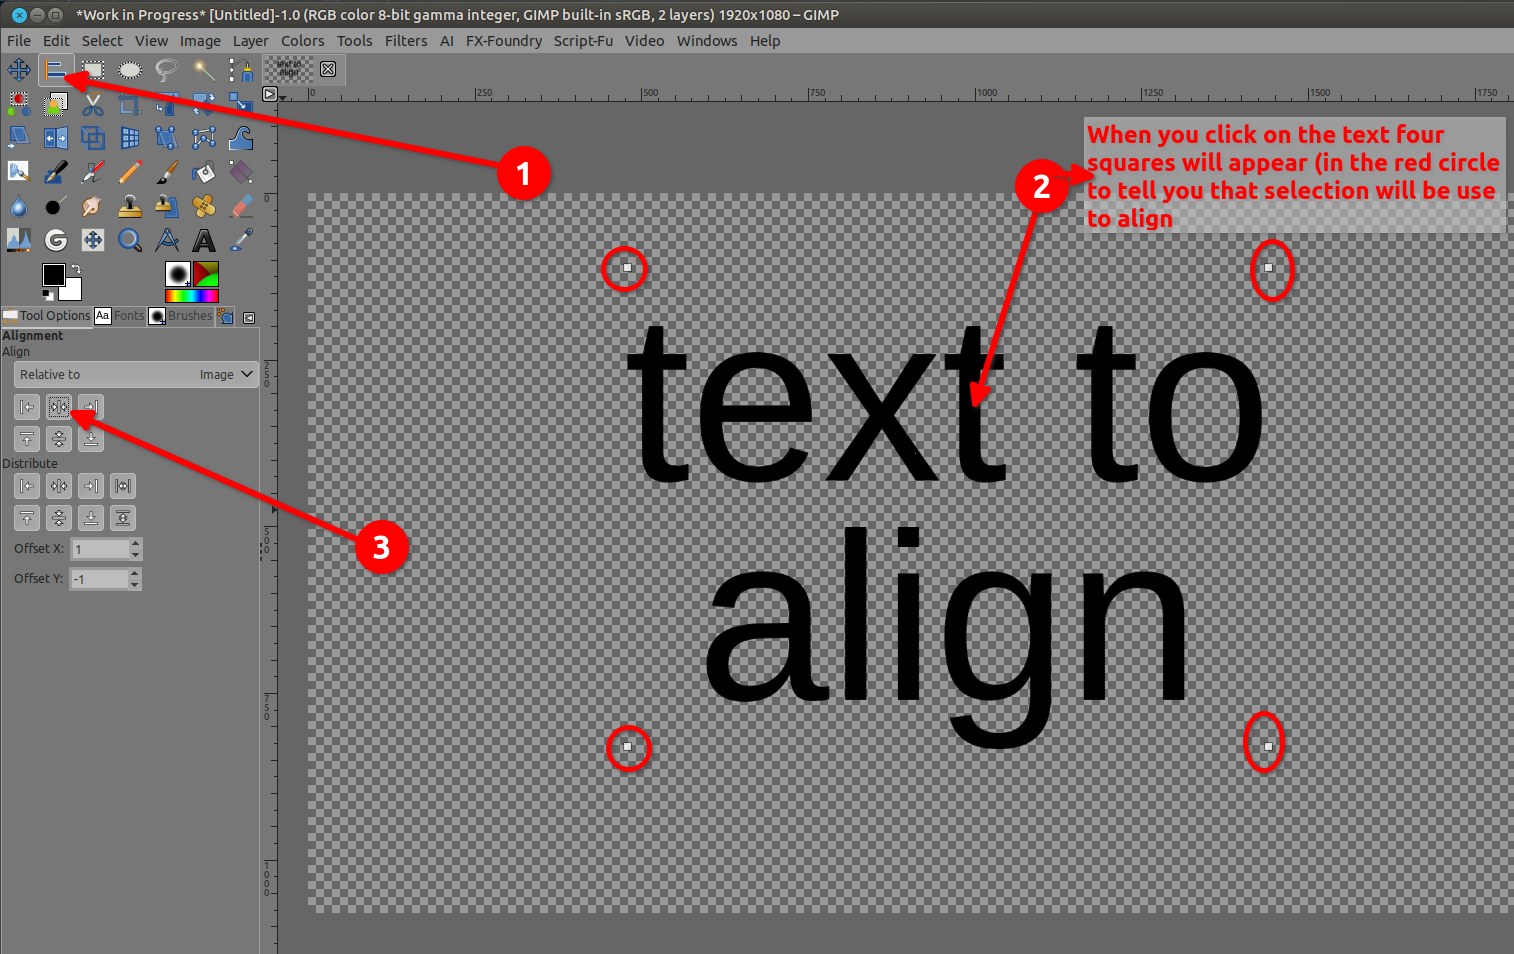The image size is (1514, 954).
Task: Click the Offset Y input field
Action: pos(100,579)
